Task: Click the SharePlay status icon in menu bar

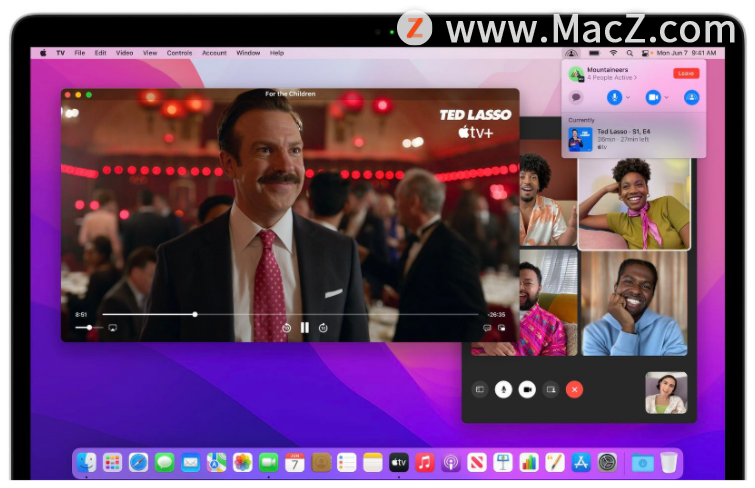Action: pyautogui.click(x=571, y=53)
